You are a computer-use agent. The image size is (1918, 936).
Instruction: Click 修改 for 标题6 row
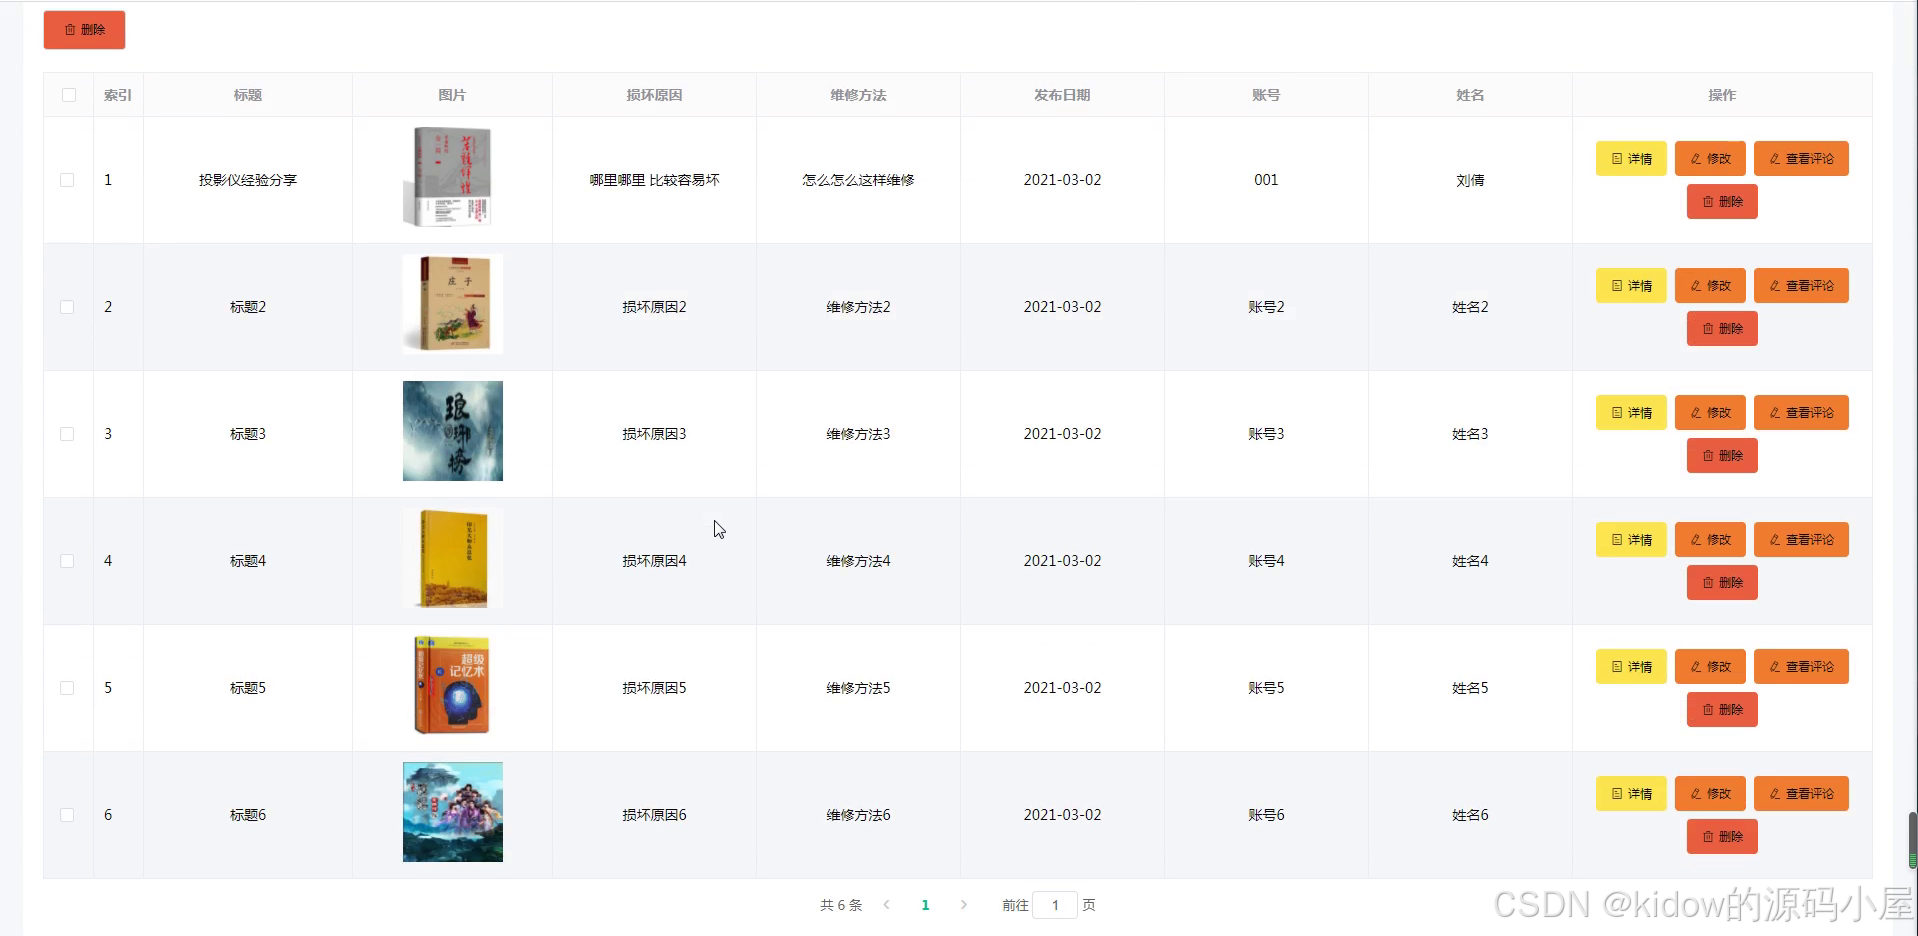[1710, 793]
